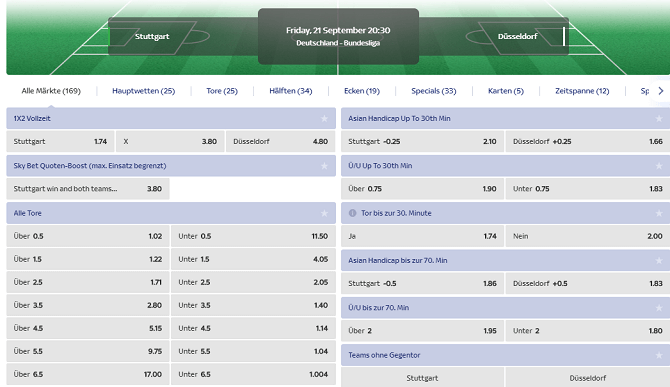Switch to Ecken (19) tab
The image size is (670, 387).
tap(362, 91)
